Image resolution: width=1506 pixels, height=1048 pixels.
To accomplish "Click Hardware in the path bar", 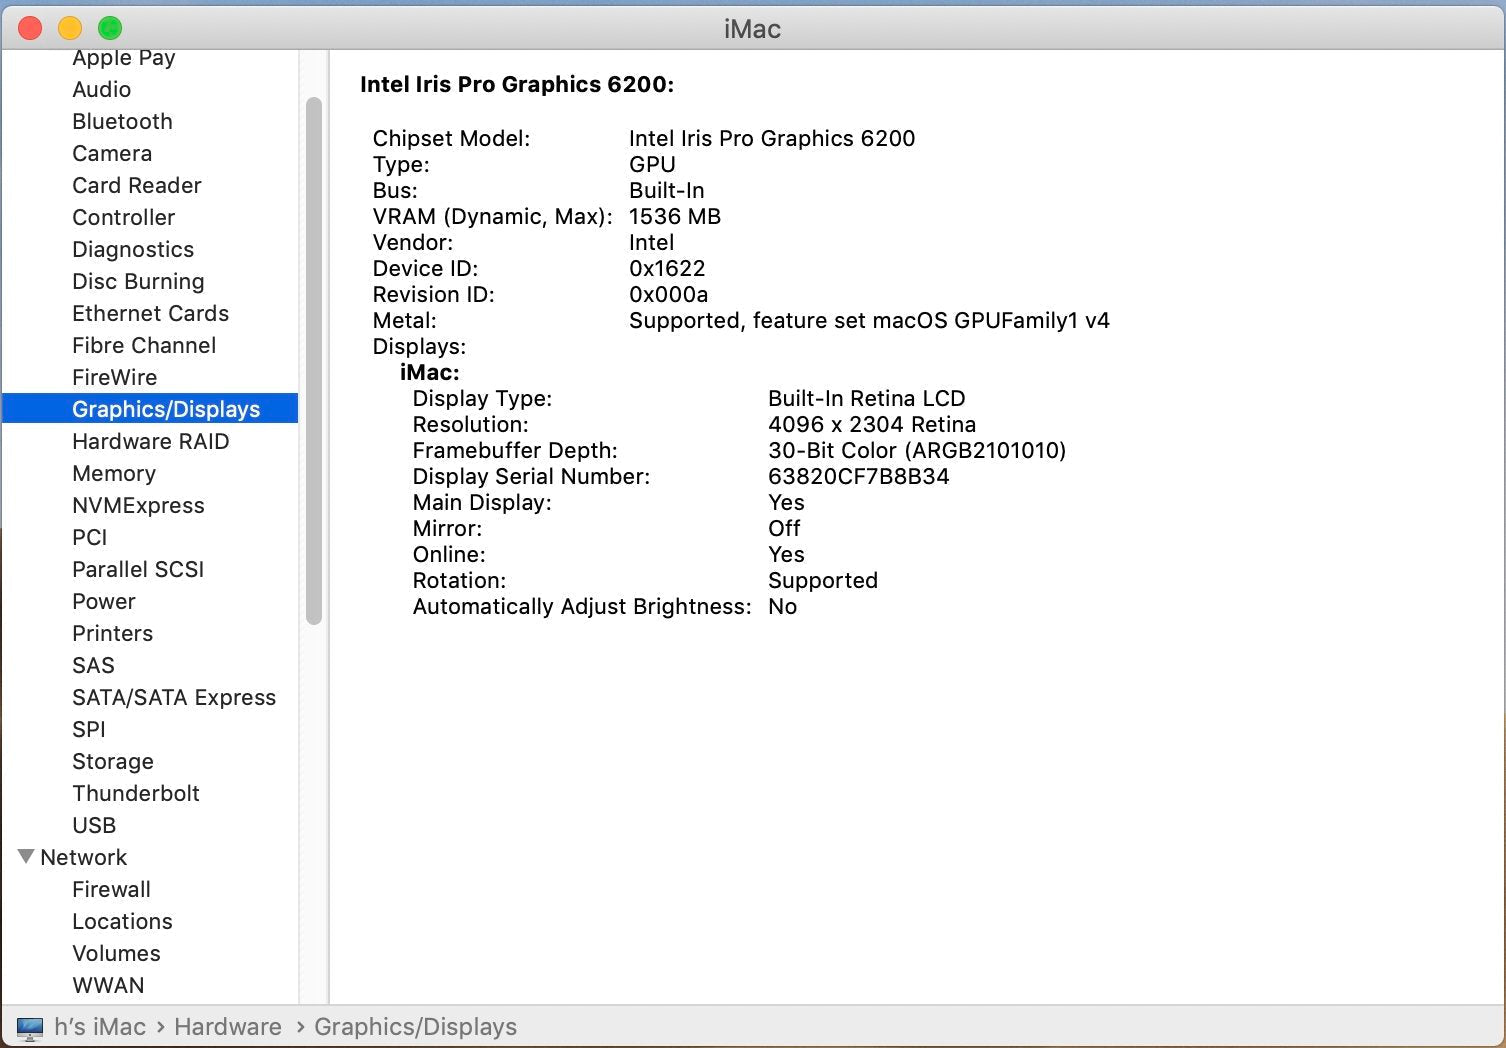I will 228,1027.
